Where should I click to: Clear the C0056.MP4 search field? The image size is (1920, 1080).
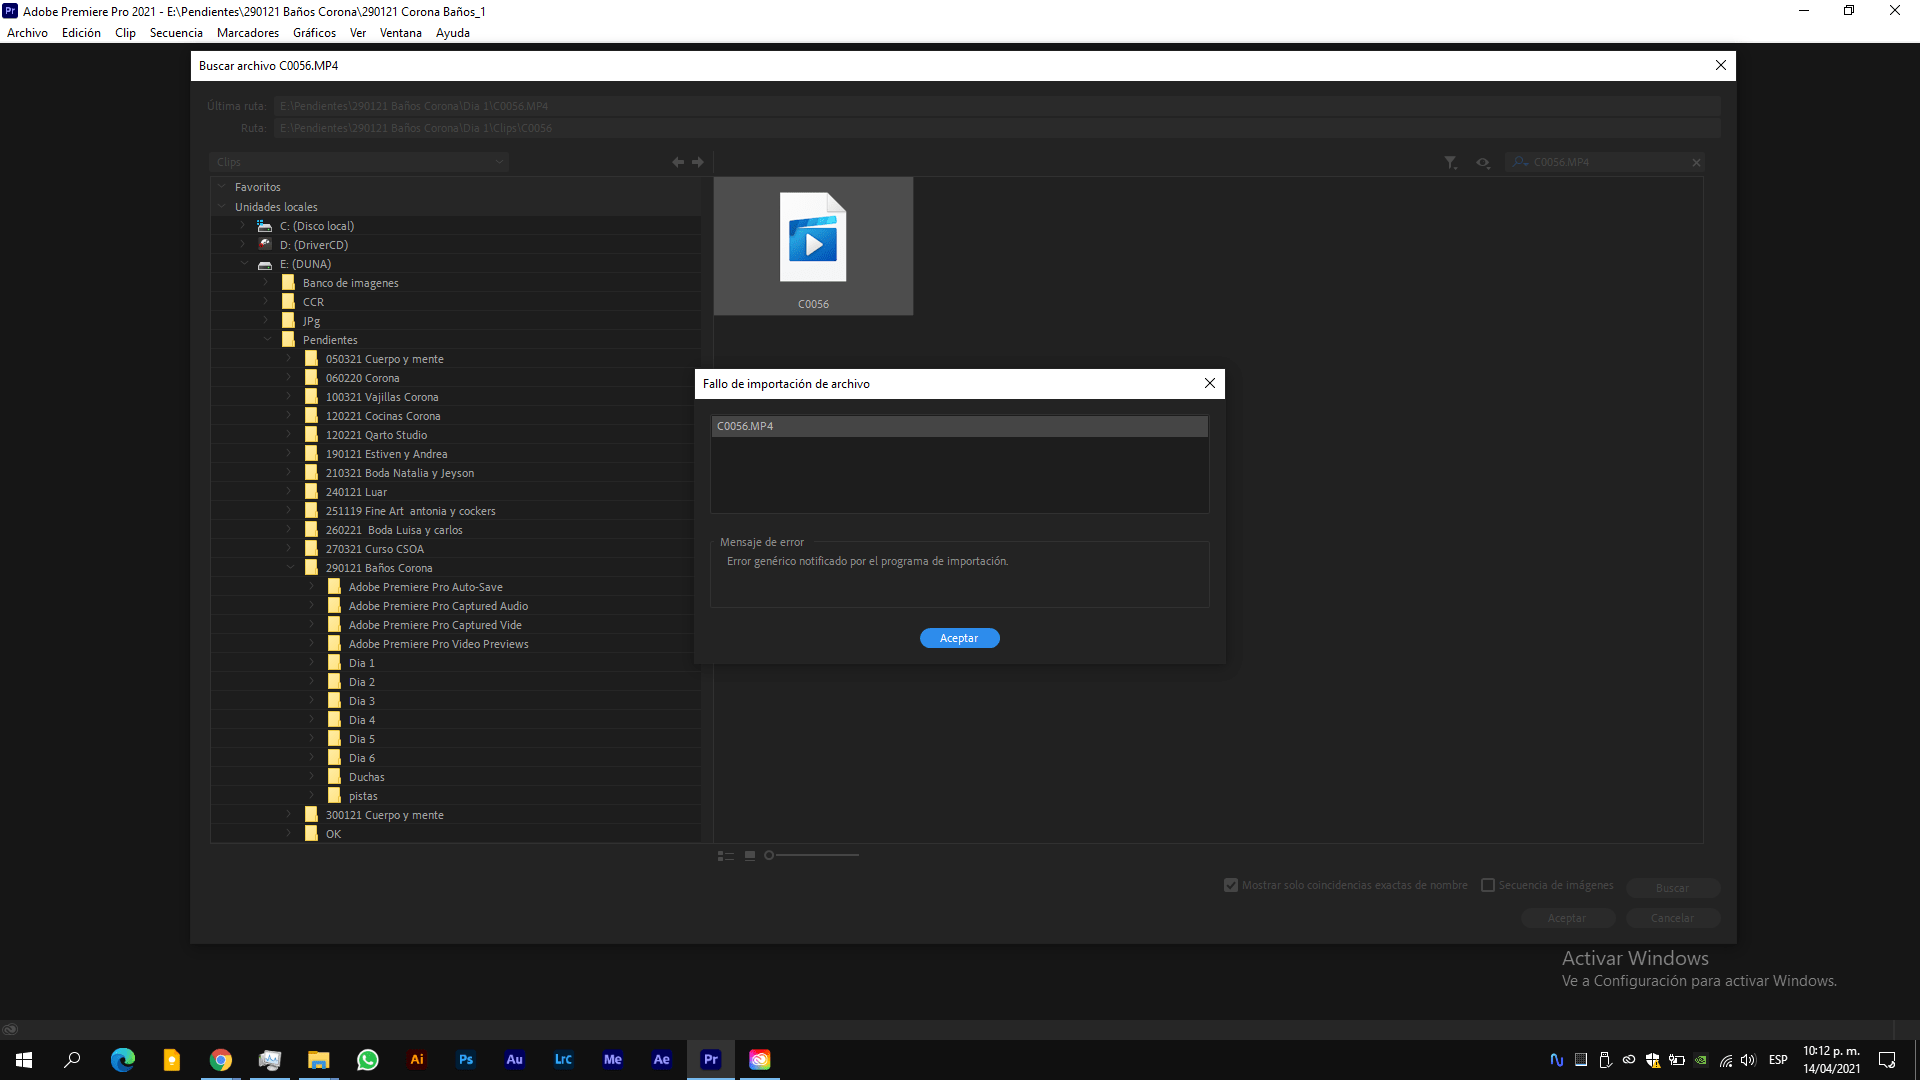pos(1696,162)
